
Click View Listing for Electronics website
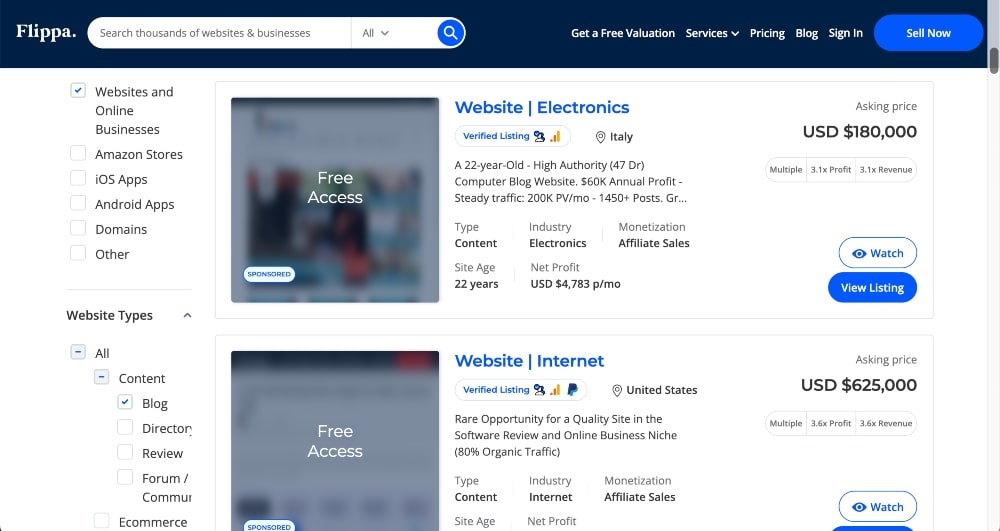[x=872, y=287]
